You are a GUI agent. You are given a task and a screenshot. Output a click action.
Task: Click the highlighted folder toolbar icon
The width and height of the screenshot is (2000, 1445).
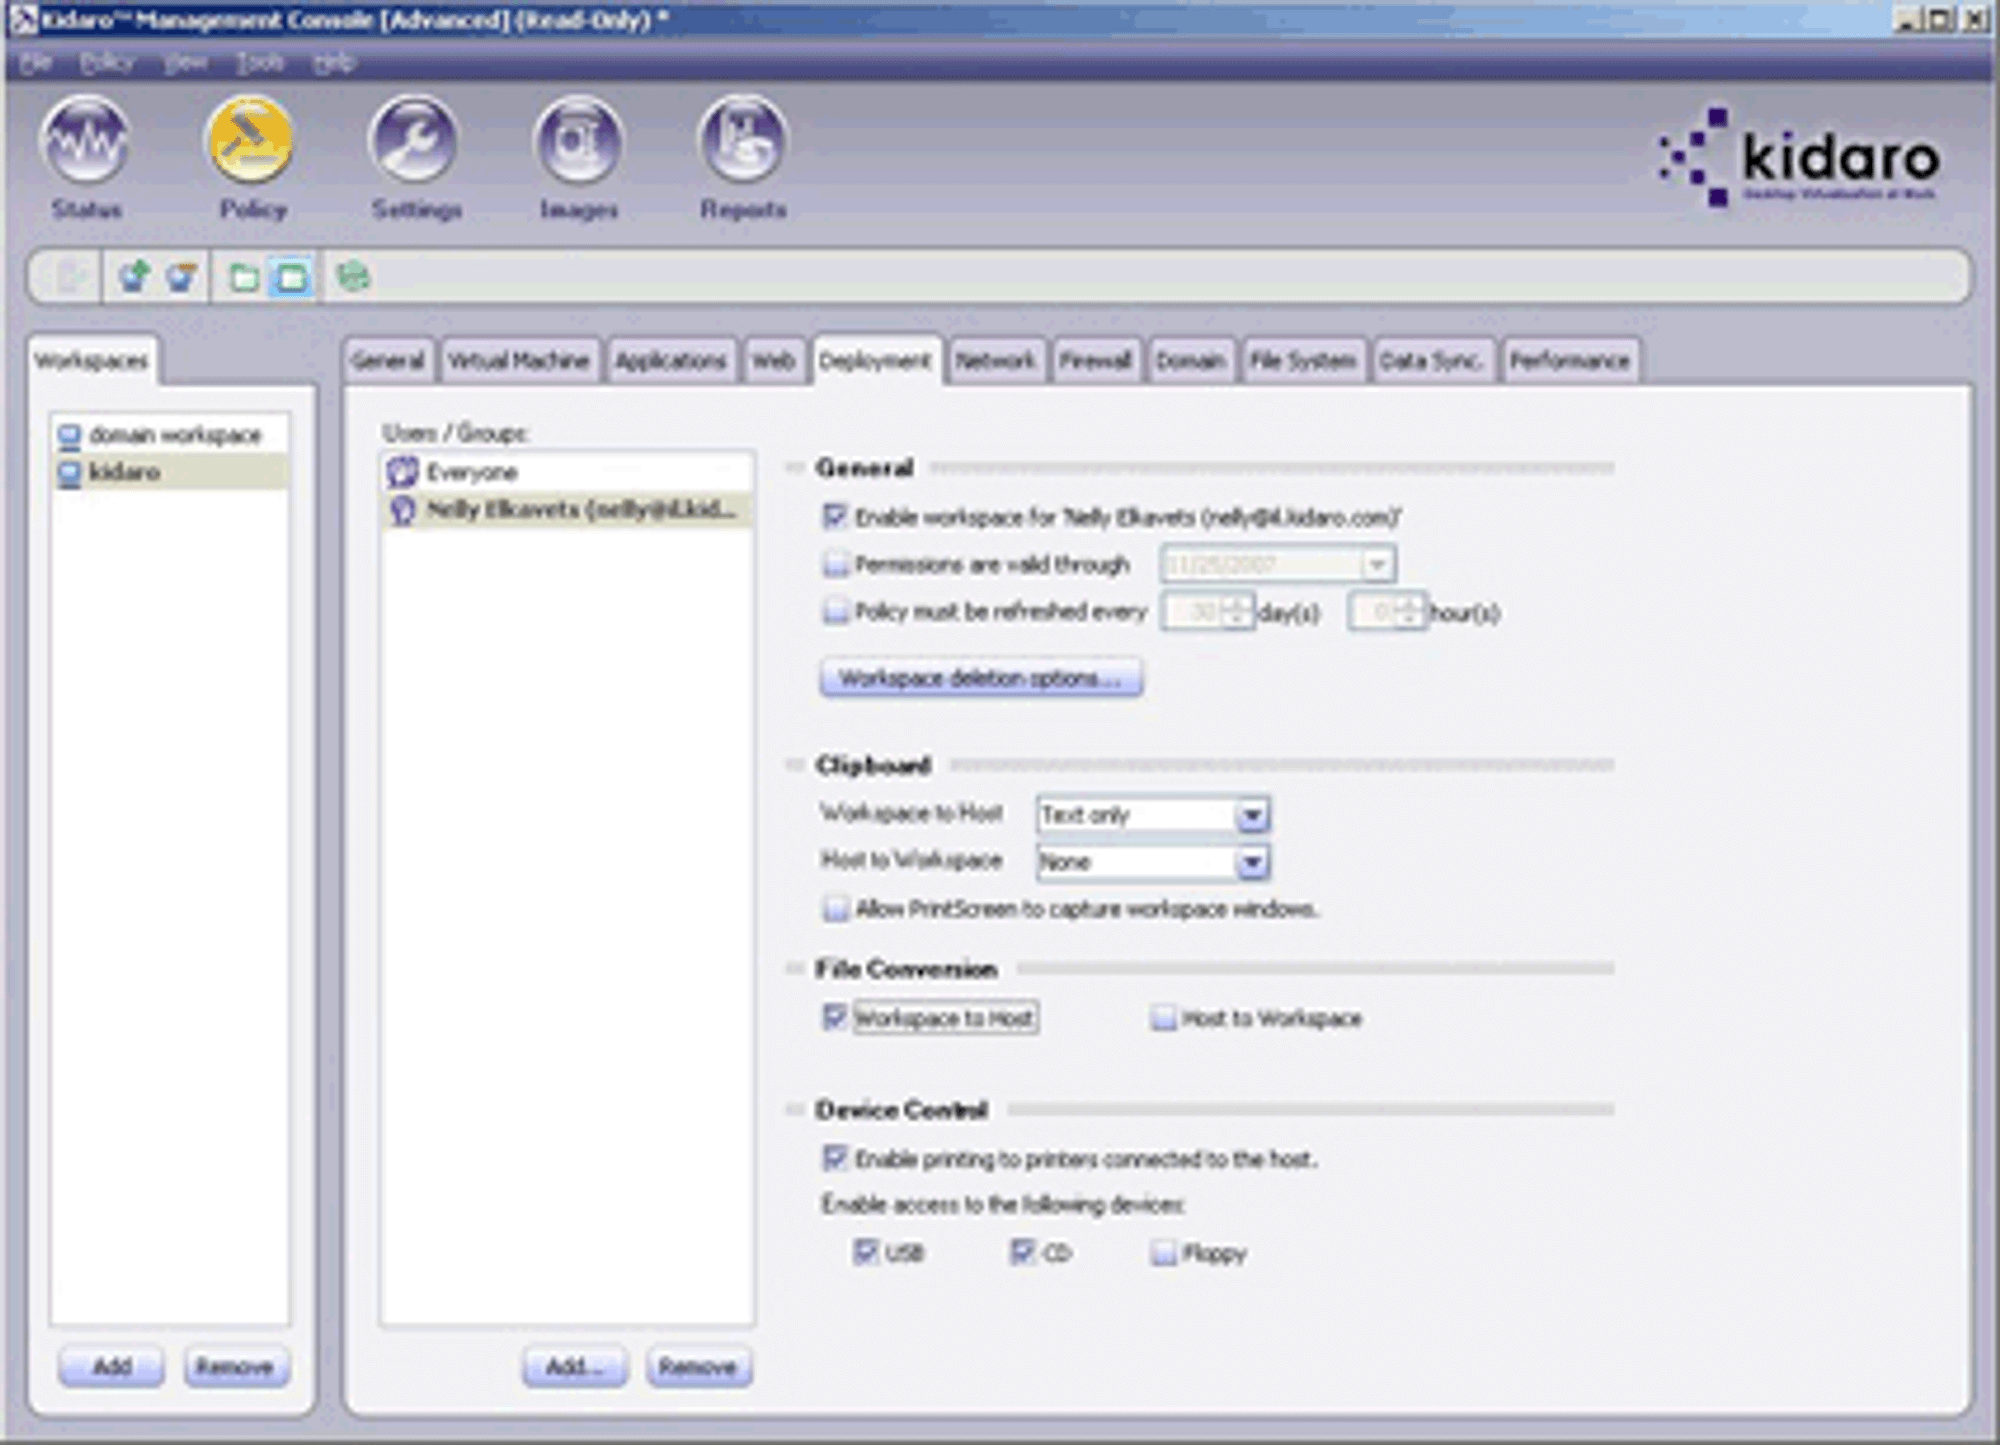[291, 277]
